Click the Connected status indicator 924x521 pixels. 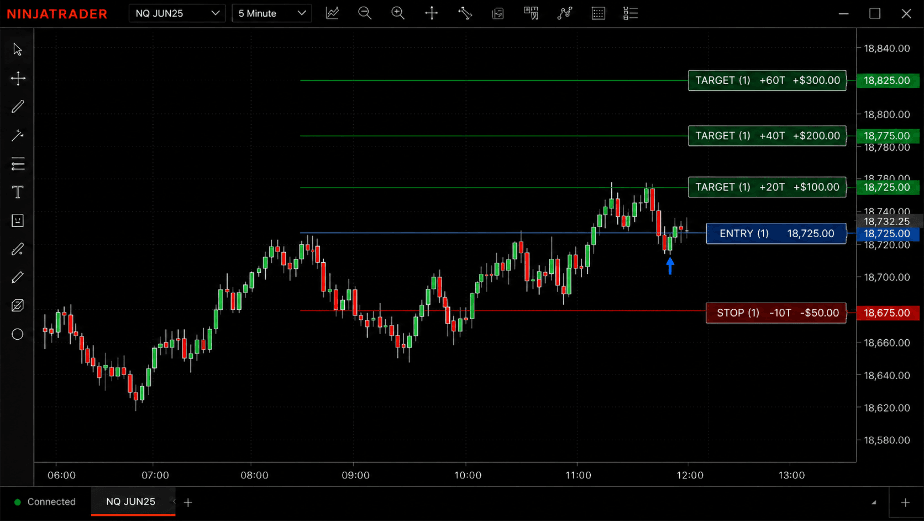pos(45,502)
